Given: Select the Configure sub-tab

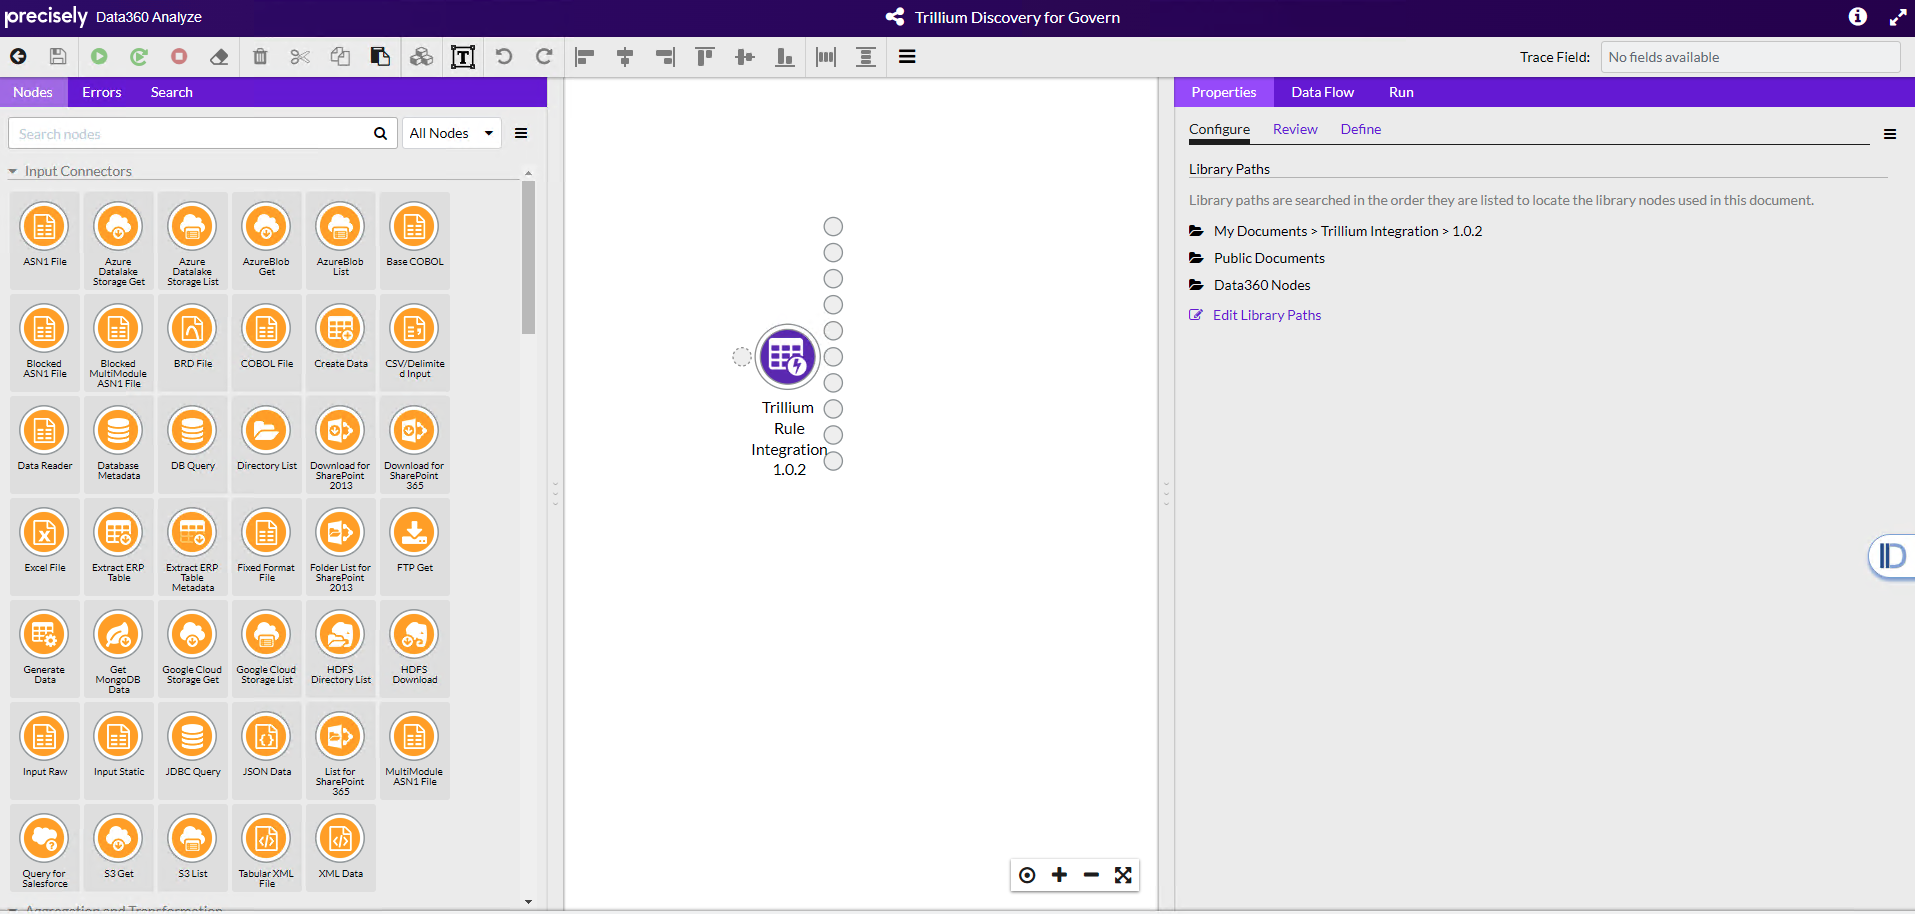Looking at the screenshot, I should [x=1219, y=129].
